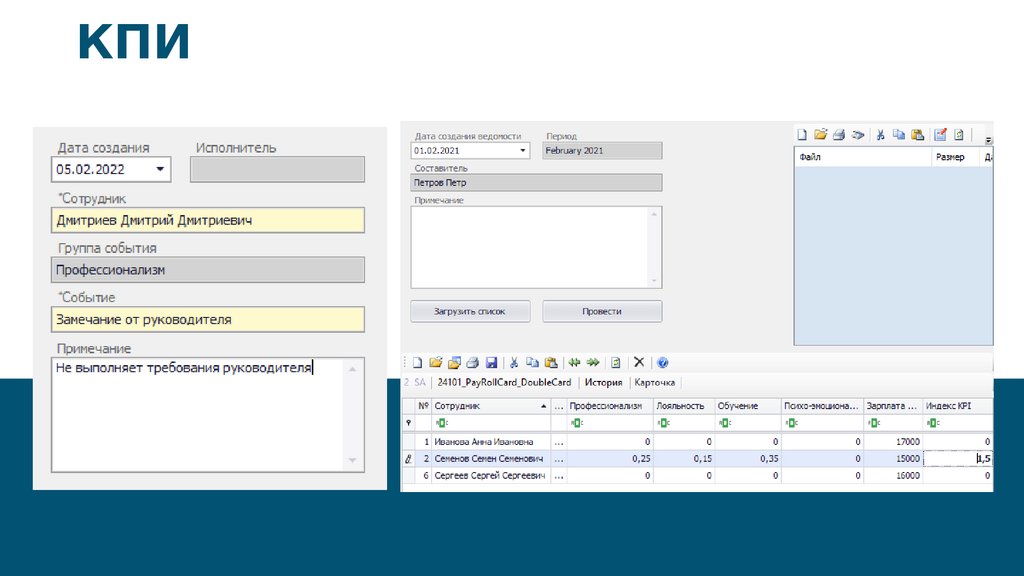Click Print icon in attachments toolbar
Viewport: 1024px width, 576px height.
click(839, 135)
